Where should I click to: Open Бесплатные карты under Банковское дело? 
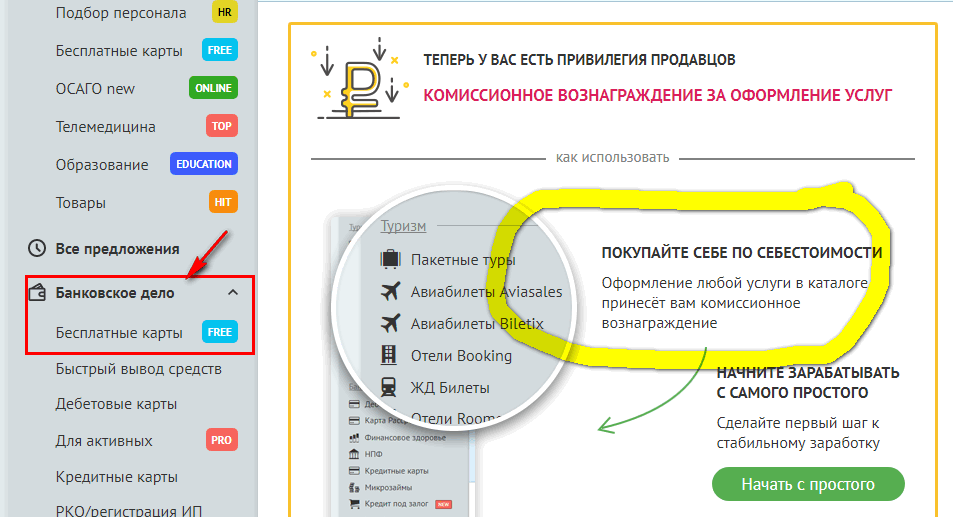pos(119,333)
